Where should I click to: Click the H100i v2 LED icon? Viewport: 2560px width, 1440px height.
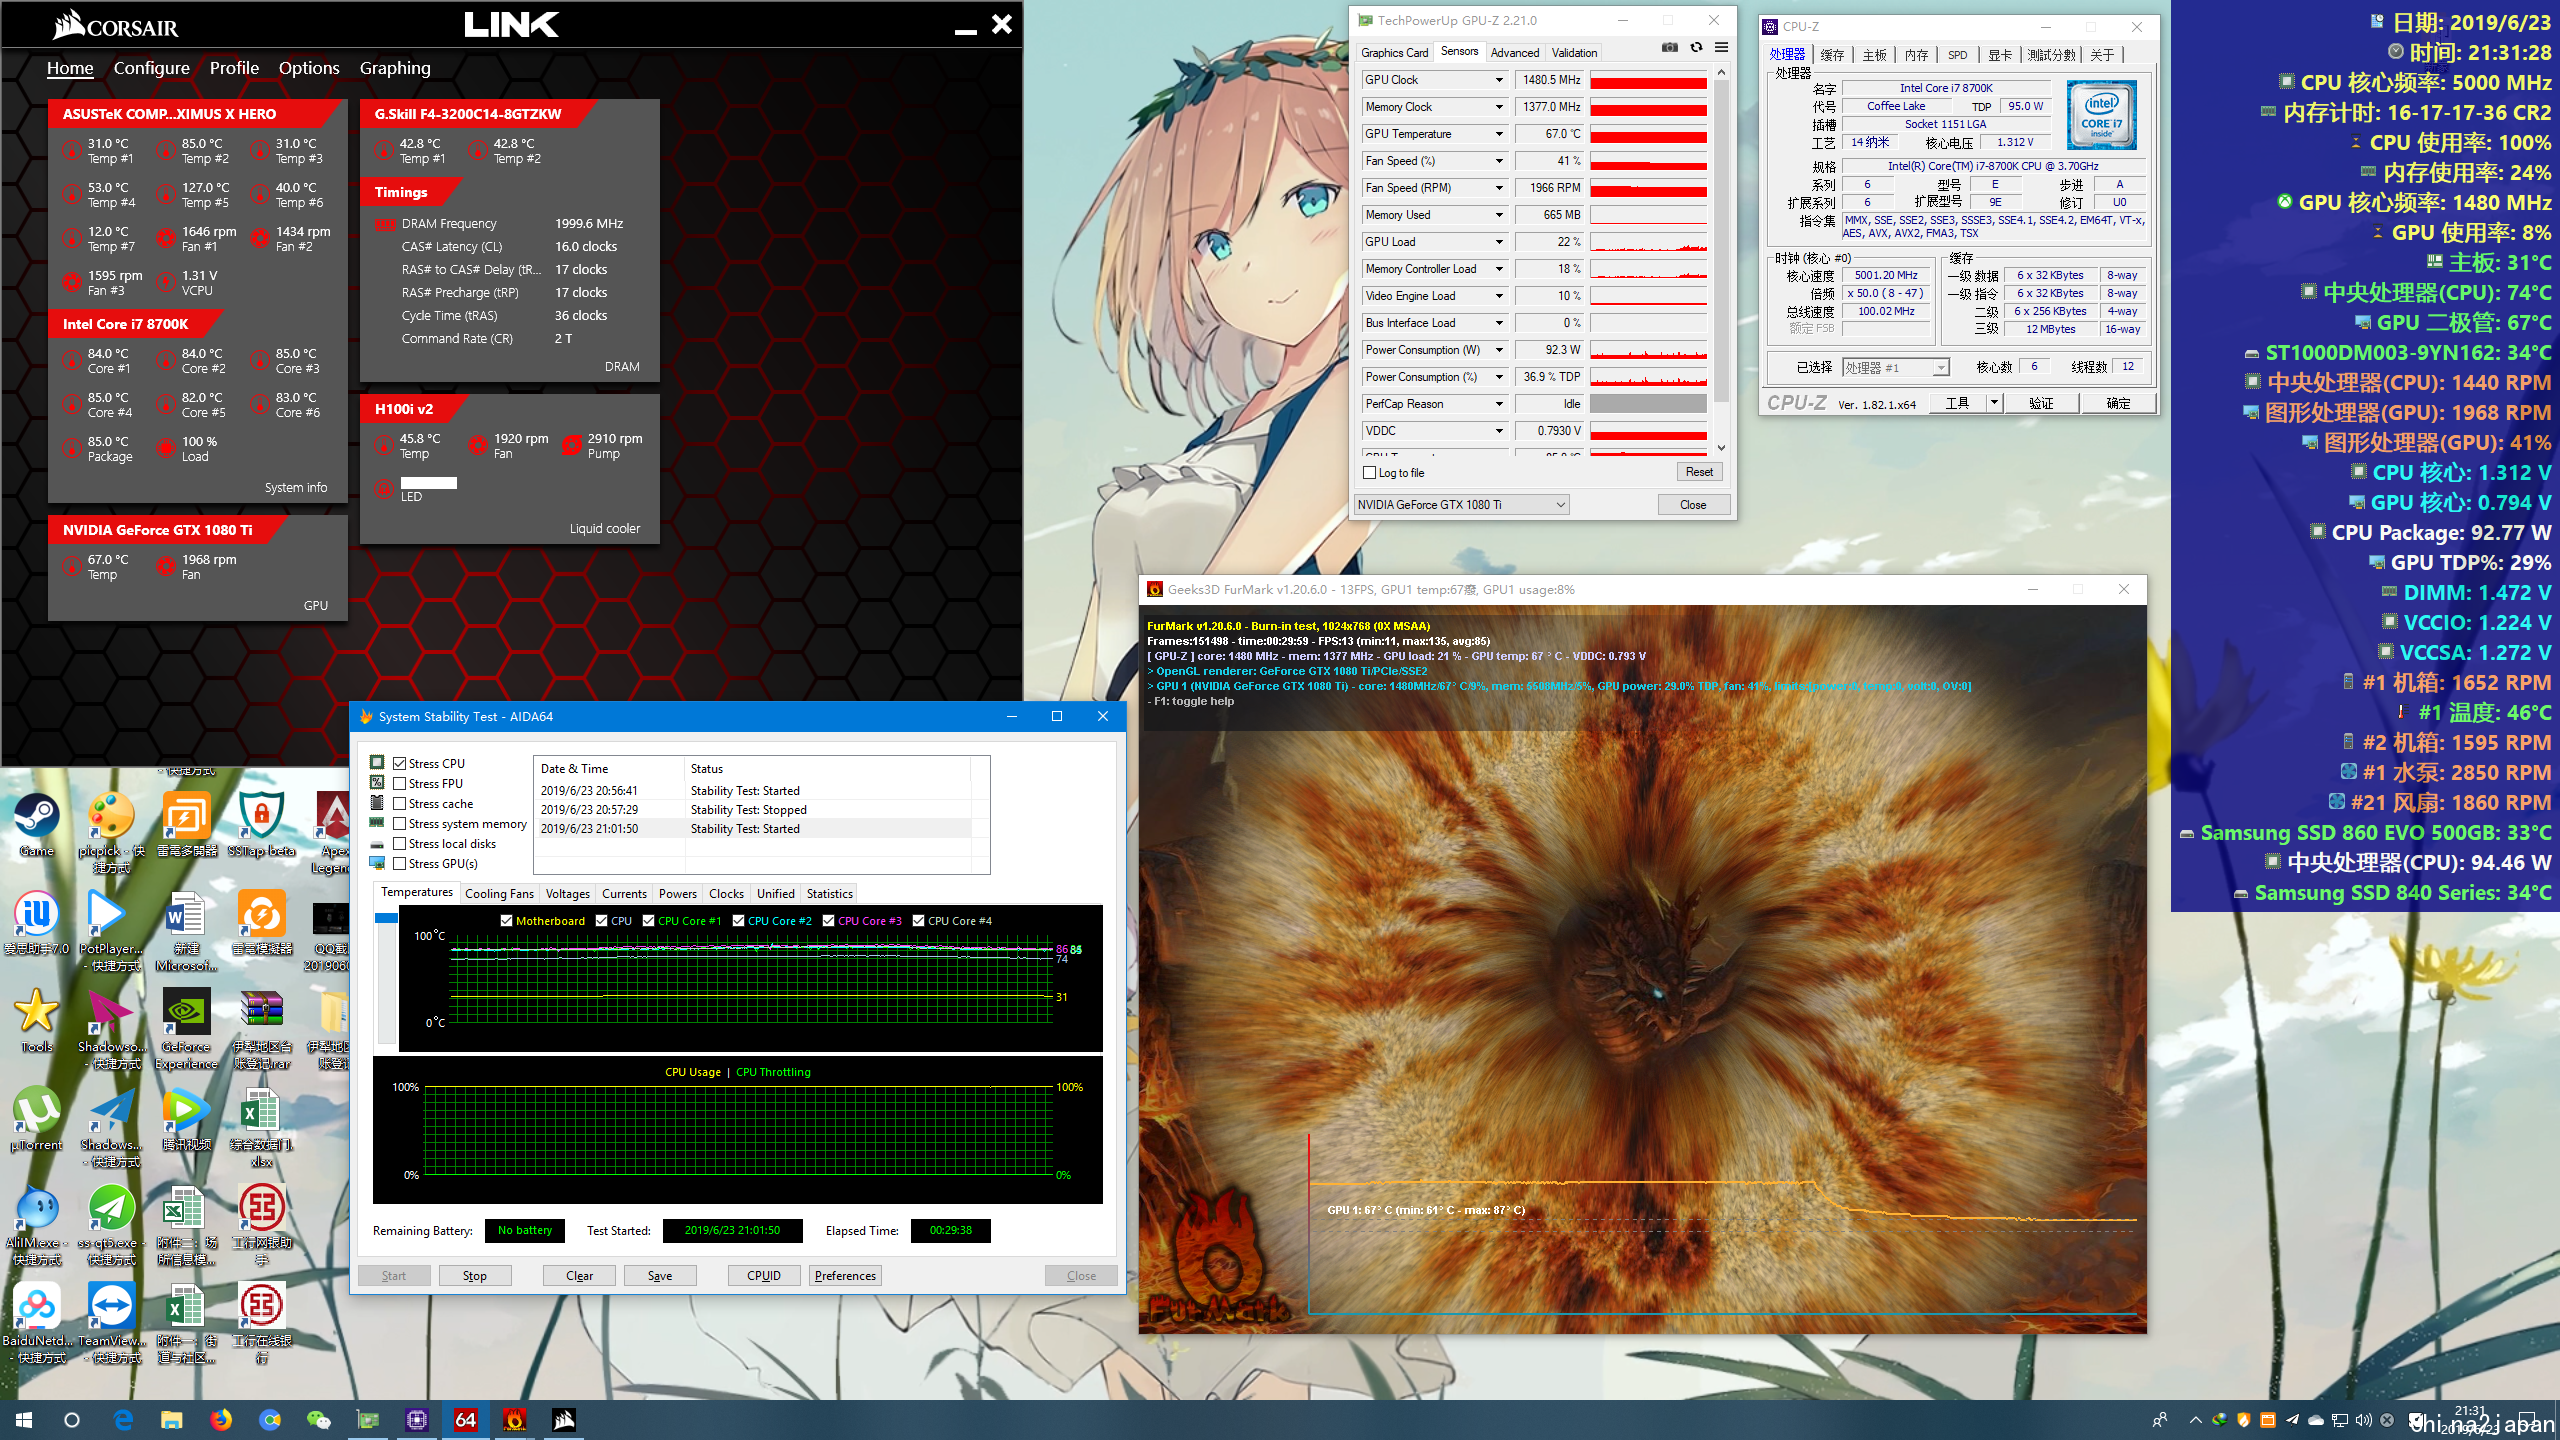383,489
